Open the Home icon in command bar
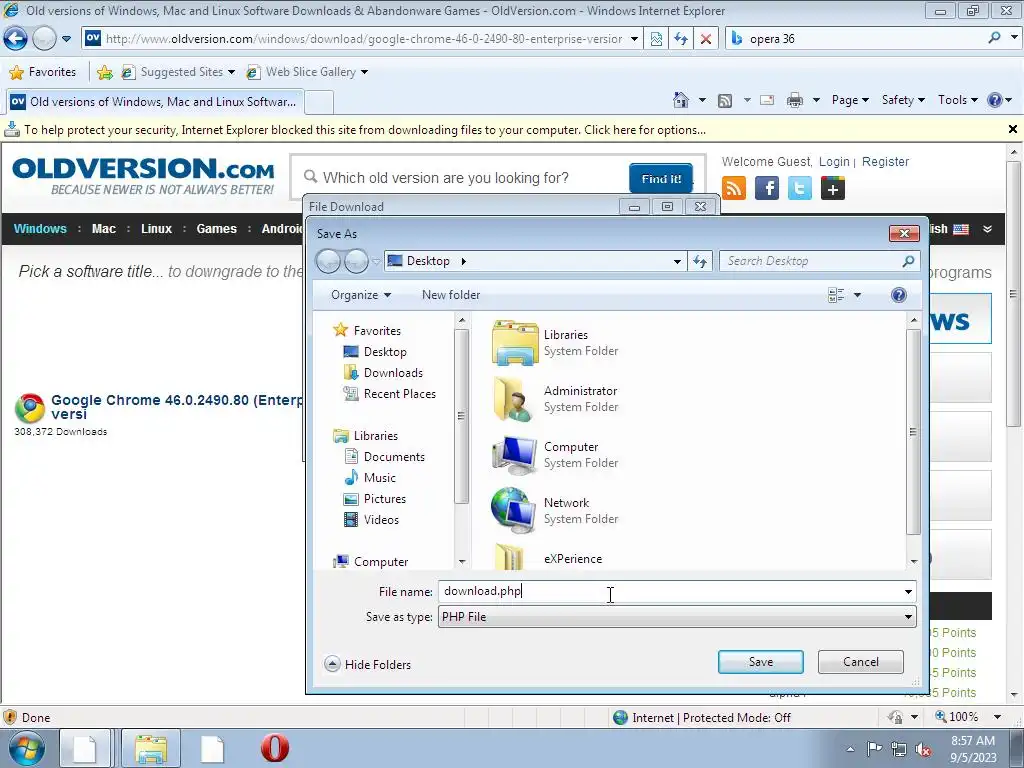Viewport: 1024px width, 768px height. [x=680, y=100]
